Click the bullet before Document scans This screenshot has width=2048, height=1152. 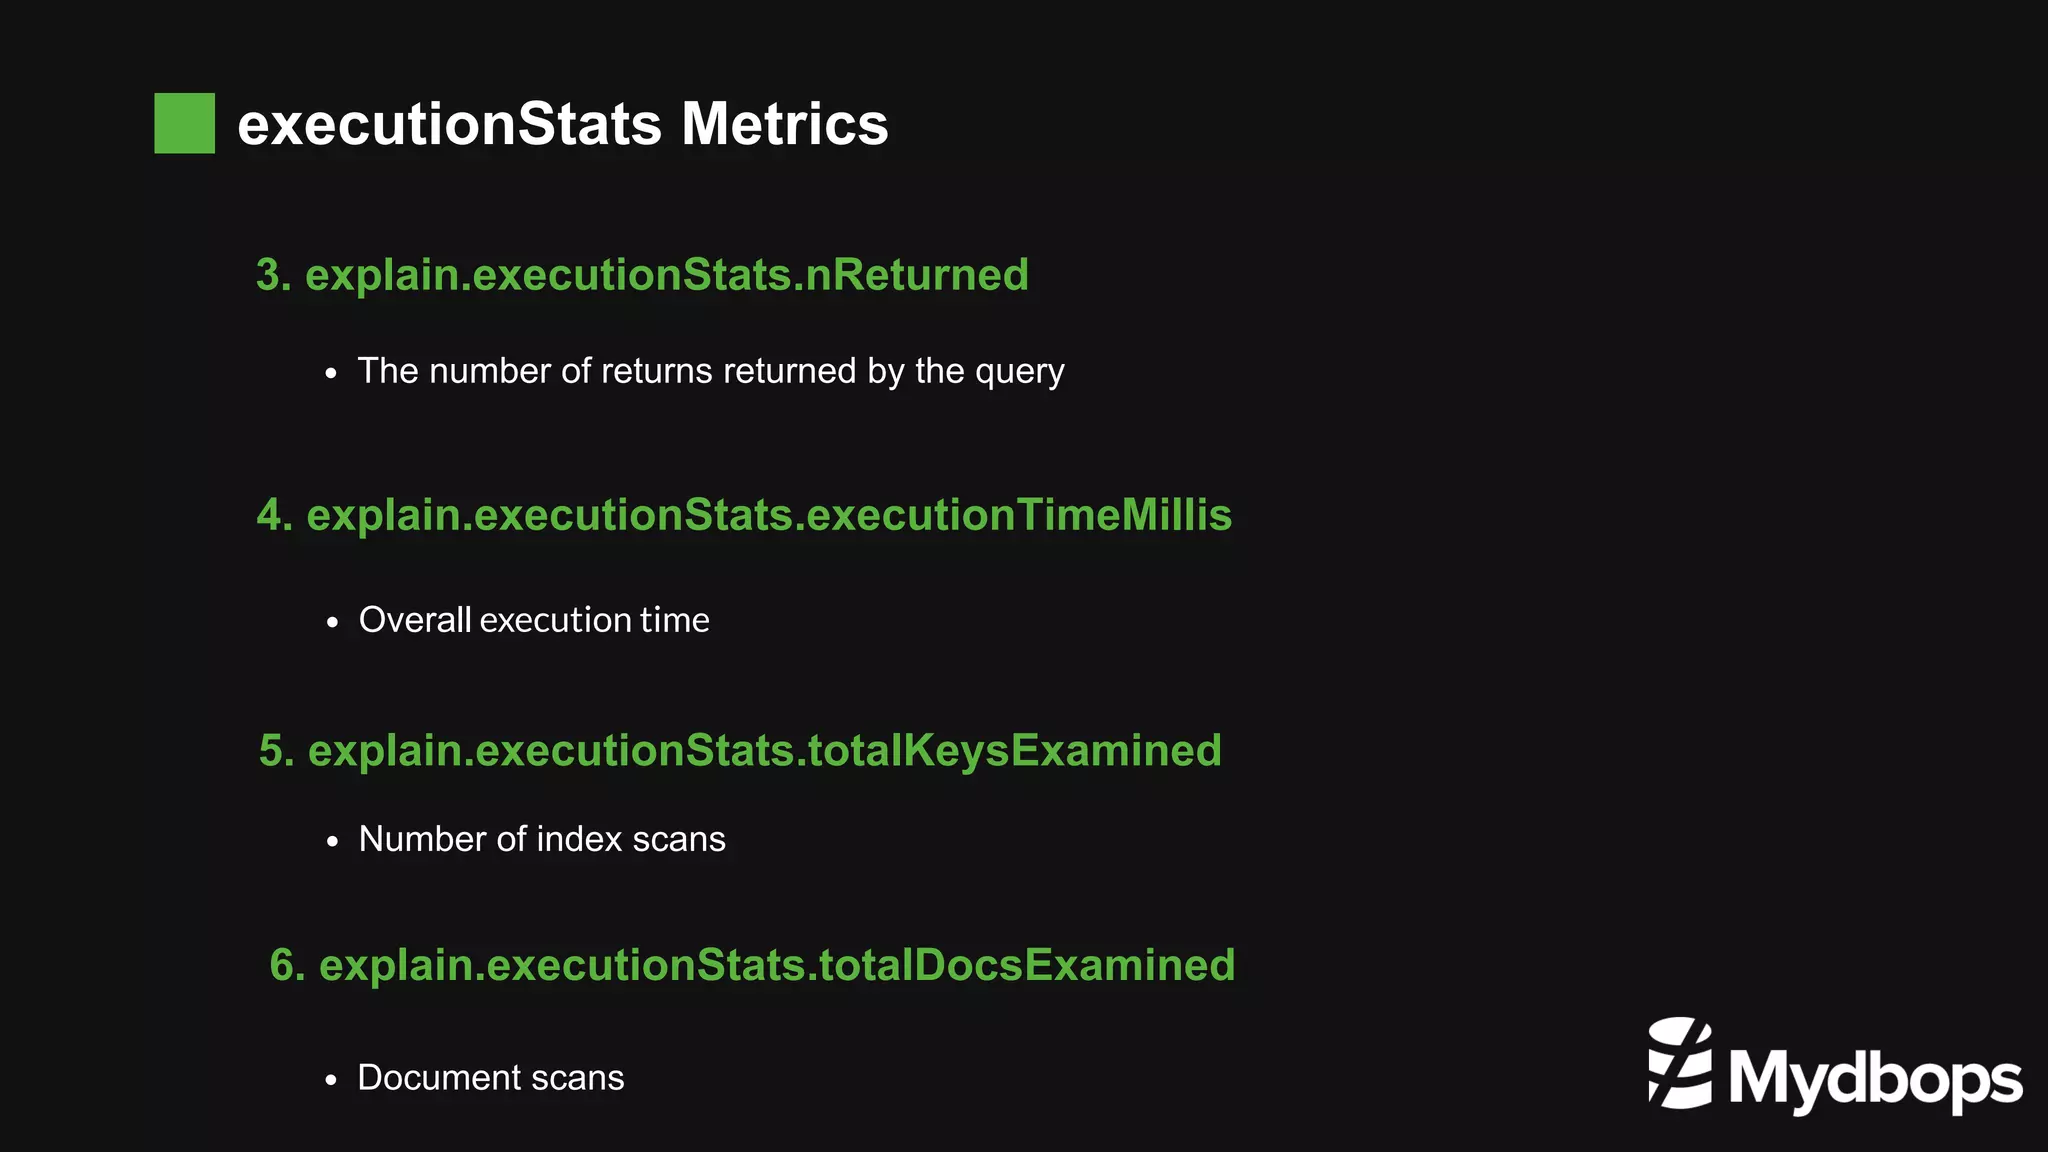pos(332,1081)
